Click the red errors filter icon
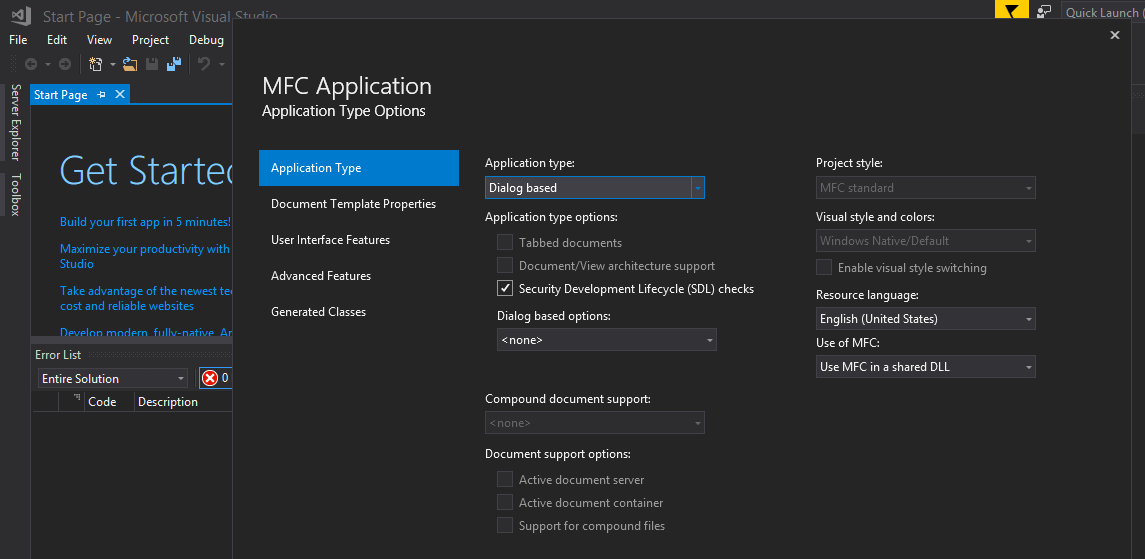The width and height of the screenshot is (1145, 559). (210, 378)
